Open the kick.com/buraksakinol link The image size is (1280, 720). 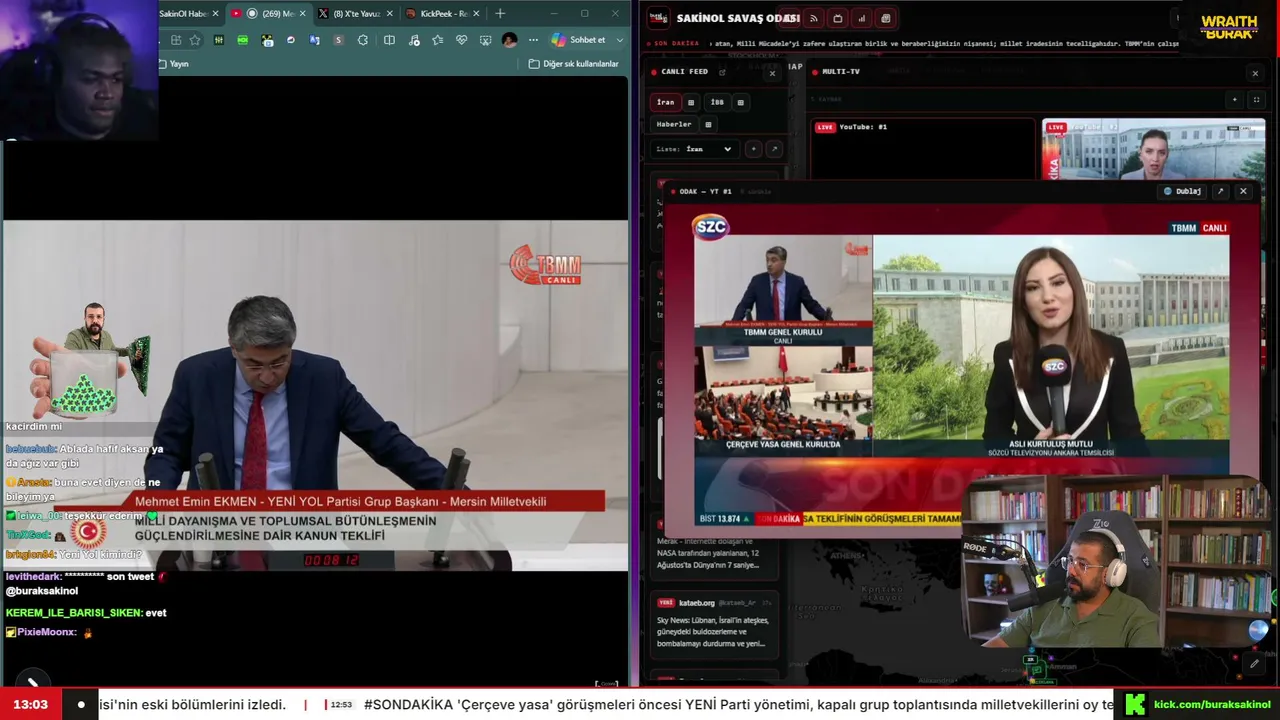point(1212,704)
